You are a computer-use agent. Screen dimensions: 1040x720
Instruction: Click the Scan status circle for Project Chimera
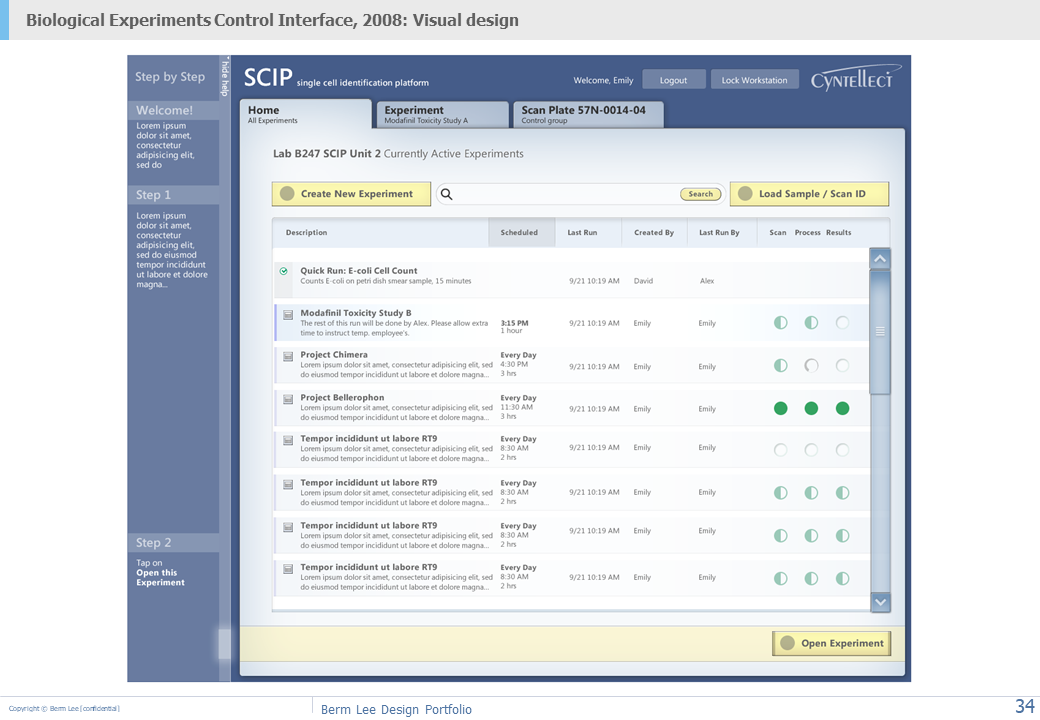click(781, 365)
